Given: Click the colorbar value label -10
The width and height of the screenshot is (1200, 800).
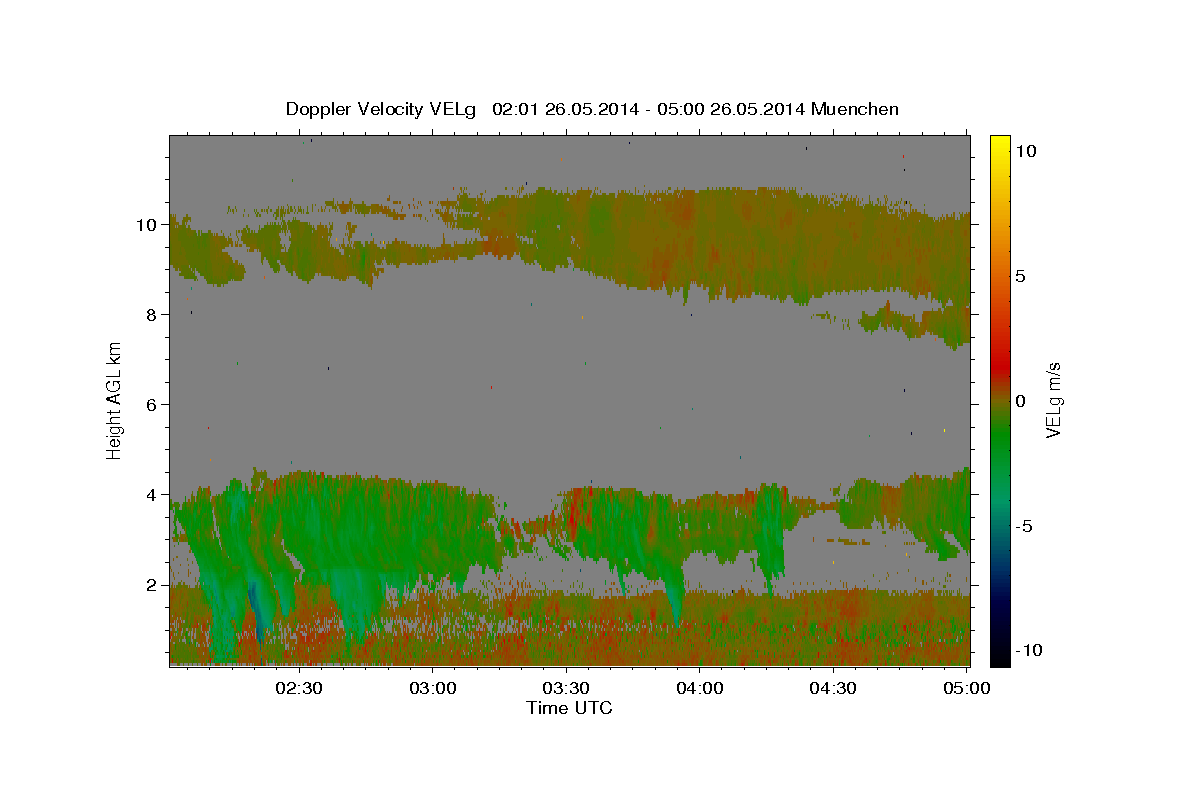Looking at the screenshot, I should tap(1029, 650).
